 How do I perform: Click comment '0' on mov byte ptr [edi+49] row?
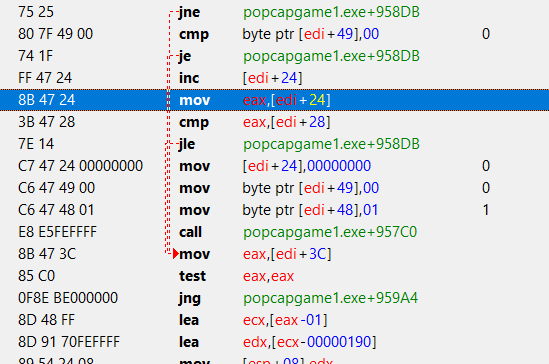tap(486, 188)
